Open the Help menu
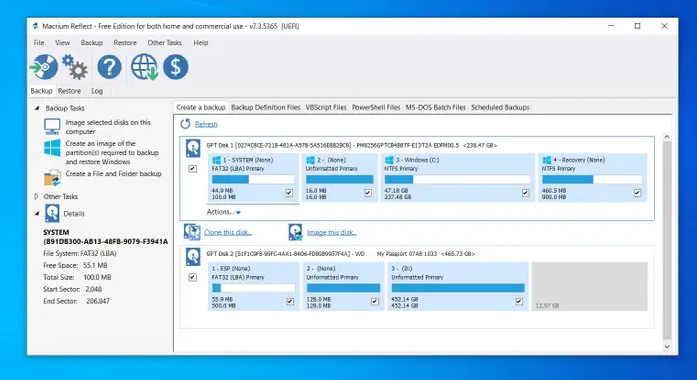Screen dimensions: 697x380 pyautogui.click(x=200, y=43)
